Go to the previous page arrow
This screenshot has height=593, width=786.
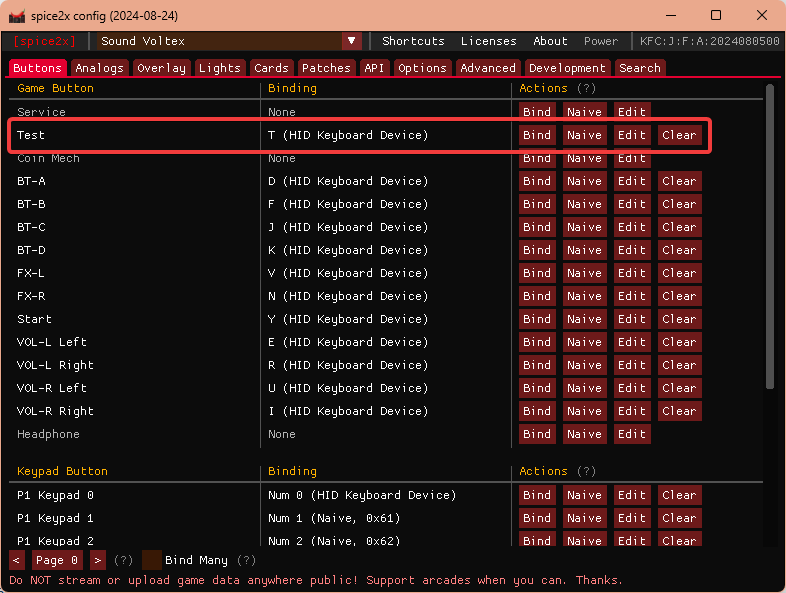pyautogui.click(x=17, y=560)
